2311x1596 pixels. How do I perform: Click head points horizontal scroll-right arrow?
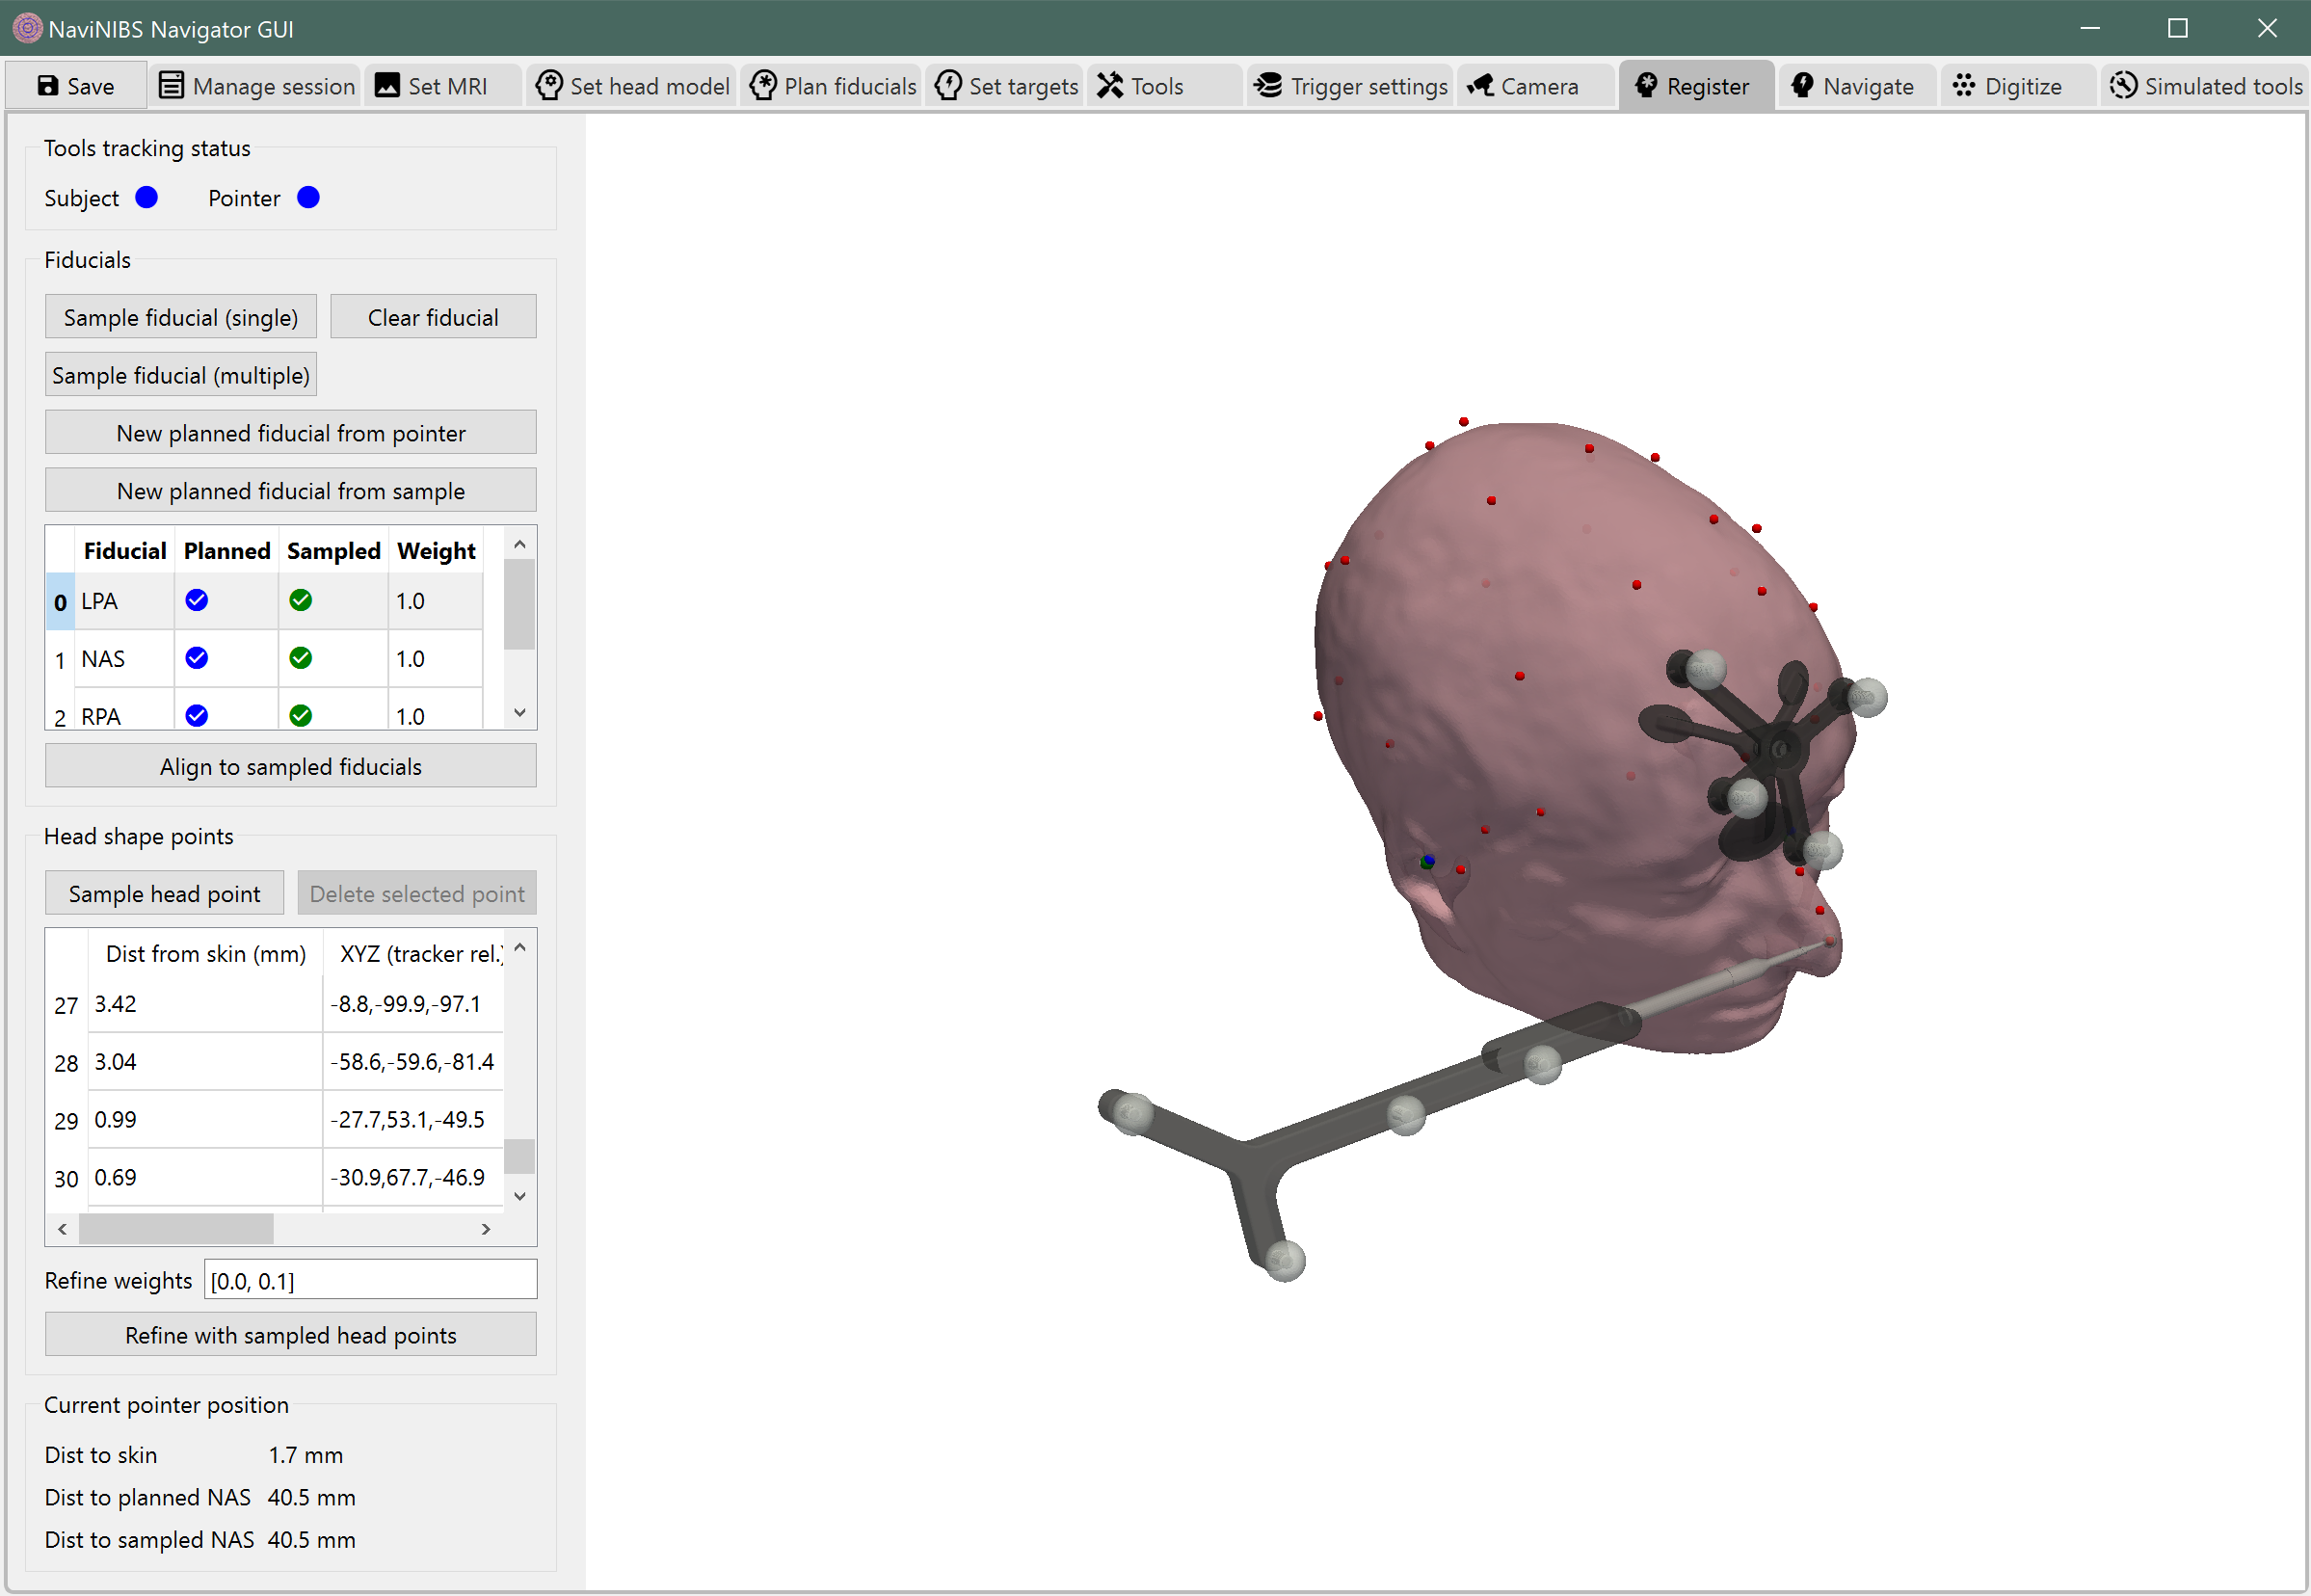pyautogui.click(x=487, y=1229)
